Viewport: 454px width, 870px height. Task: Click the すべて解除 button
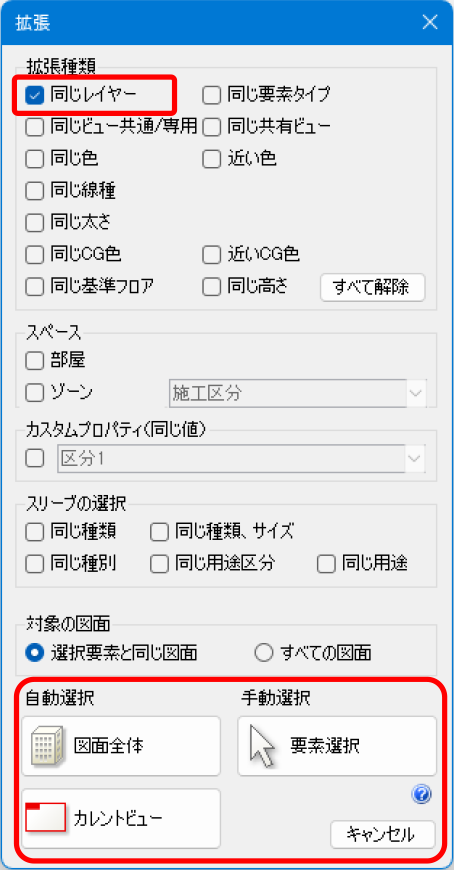[x=372, y=287]
